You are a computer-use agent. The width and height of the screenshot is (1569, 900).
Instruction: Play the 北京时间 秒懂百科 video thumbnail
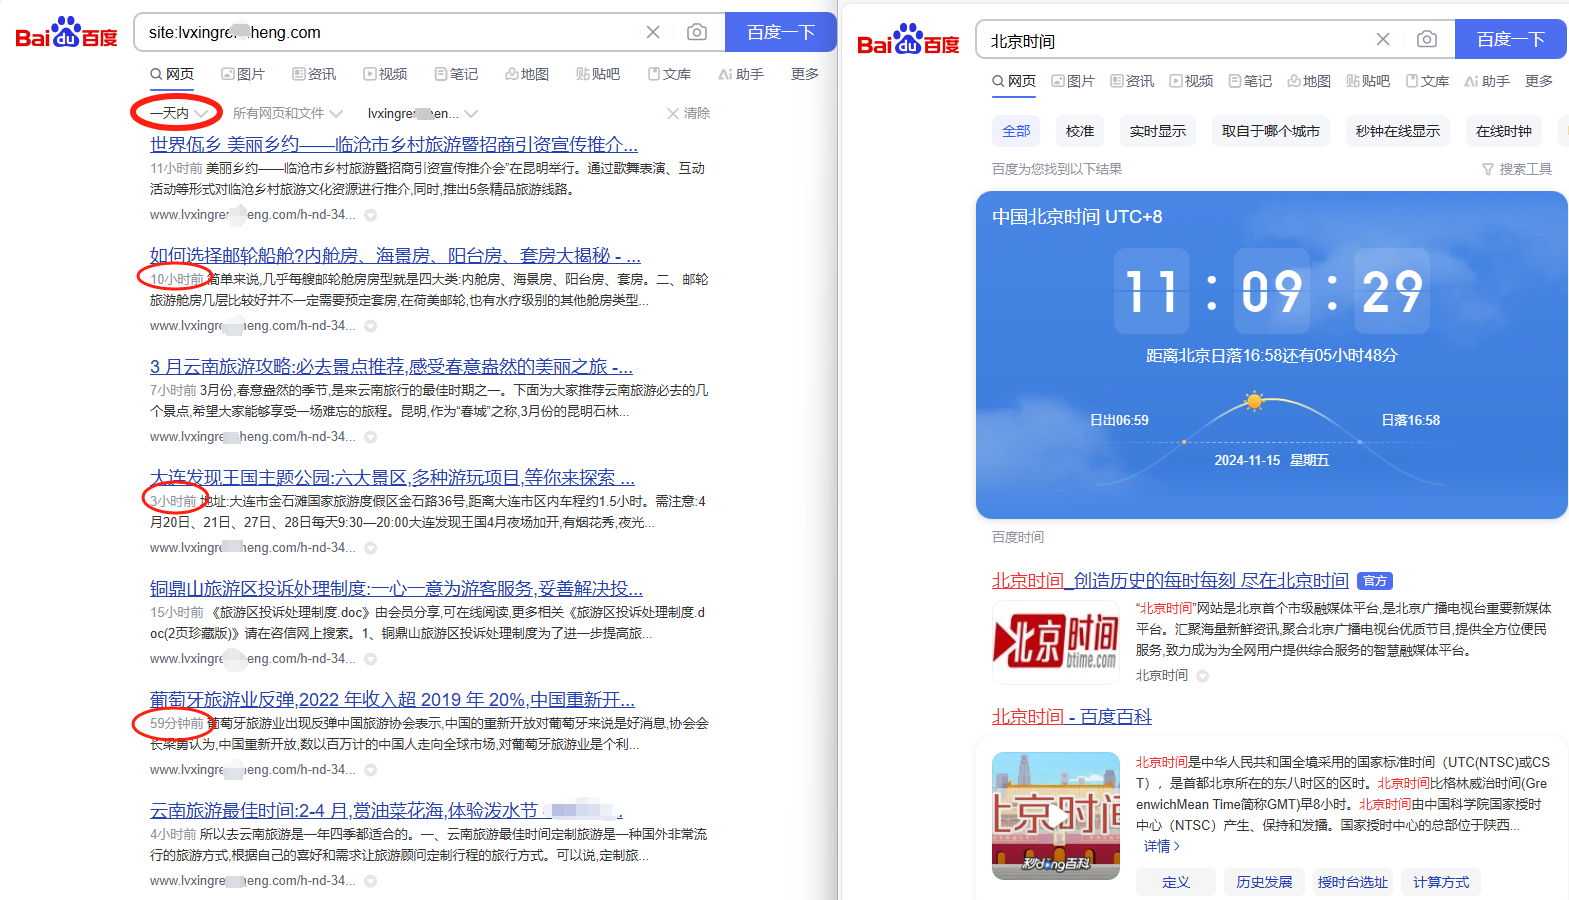pyautogui.click(x=1056, y=816)
